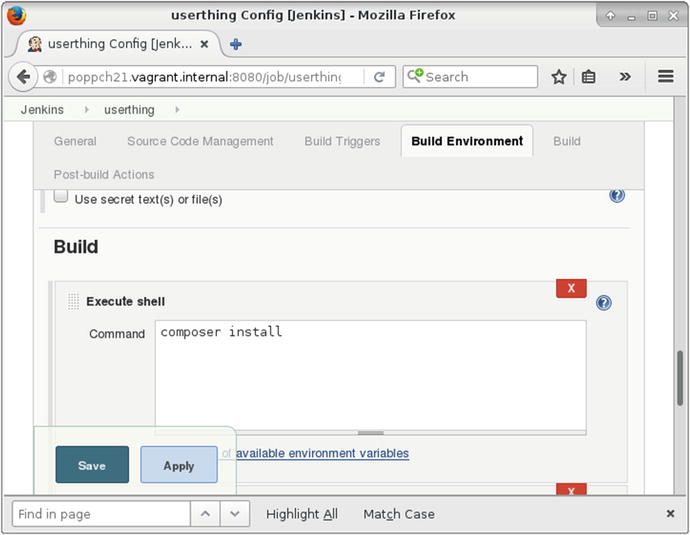The image size is (690, 535).
Task: Click the Build section heading
Action: point(76,247)
